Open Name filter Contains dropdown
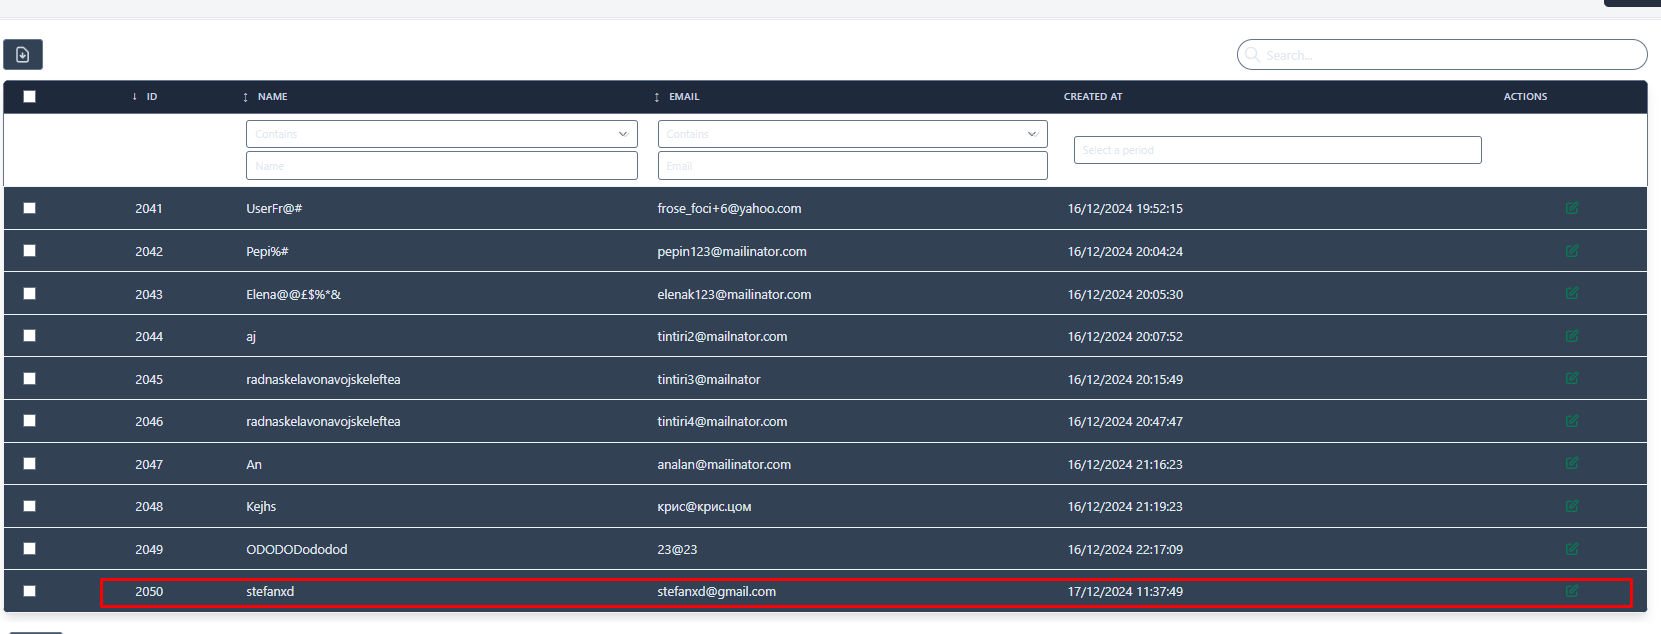The image size is (1661, 634). pyautogui.click(x=441, y=134)
